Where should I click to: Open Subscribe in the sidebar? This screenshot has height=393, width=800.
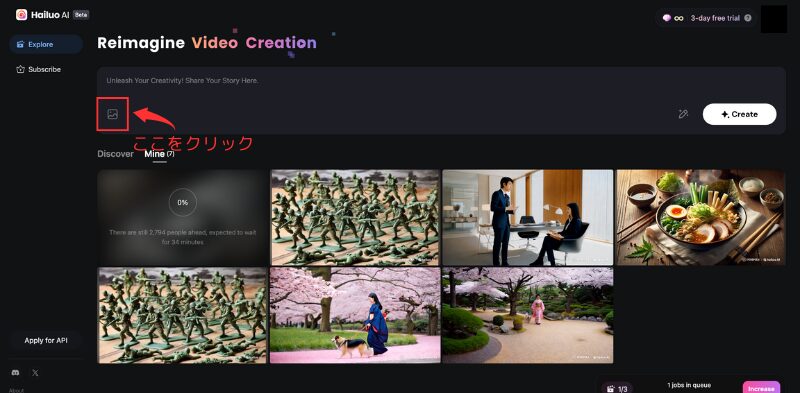coord(46,69)
